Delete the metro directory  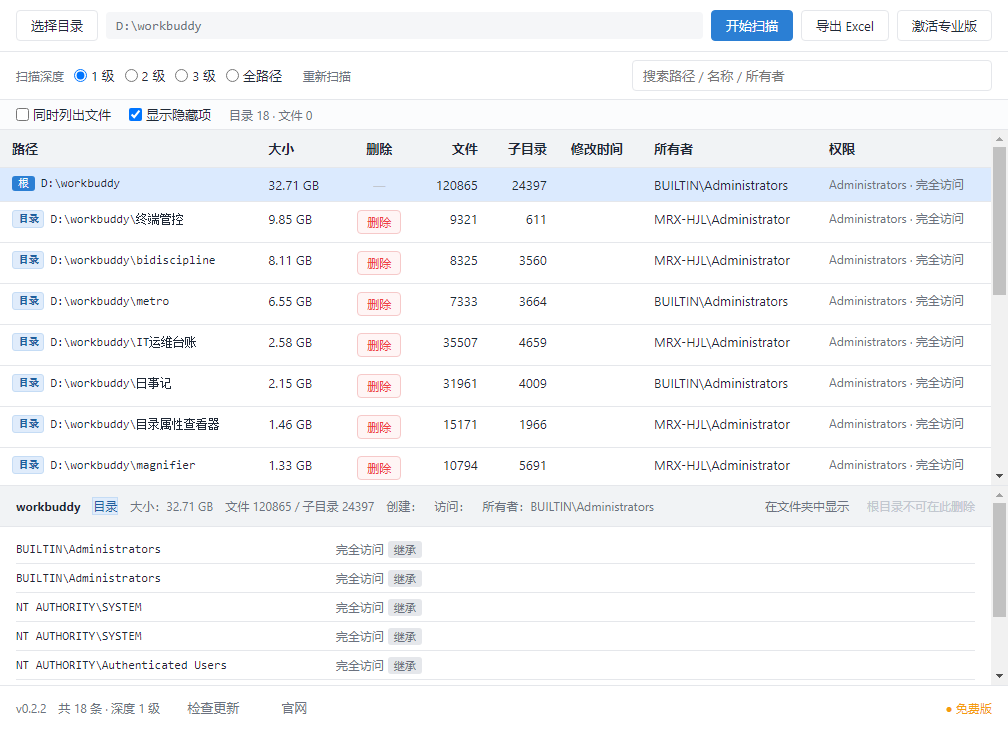pyautogui.click(x=379, y=305)
